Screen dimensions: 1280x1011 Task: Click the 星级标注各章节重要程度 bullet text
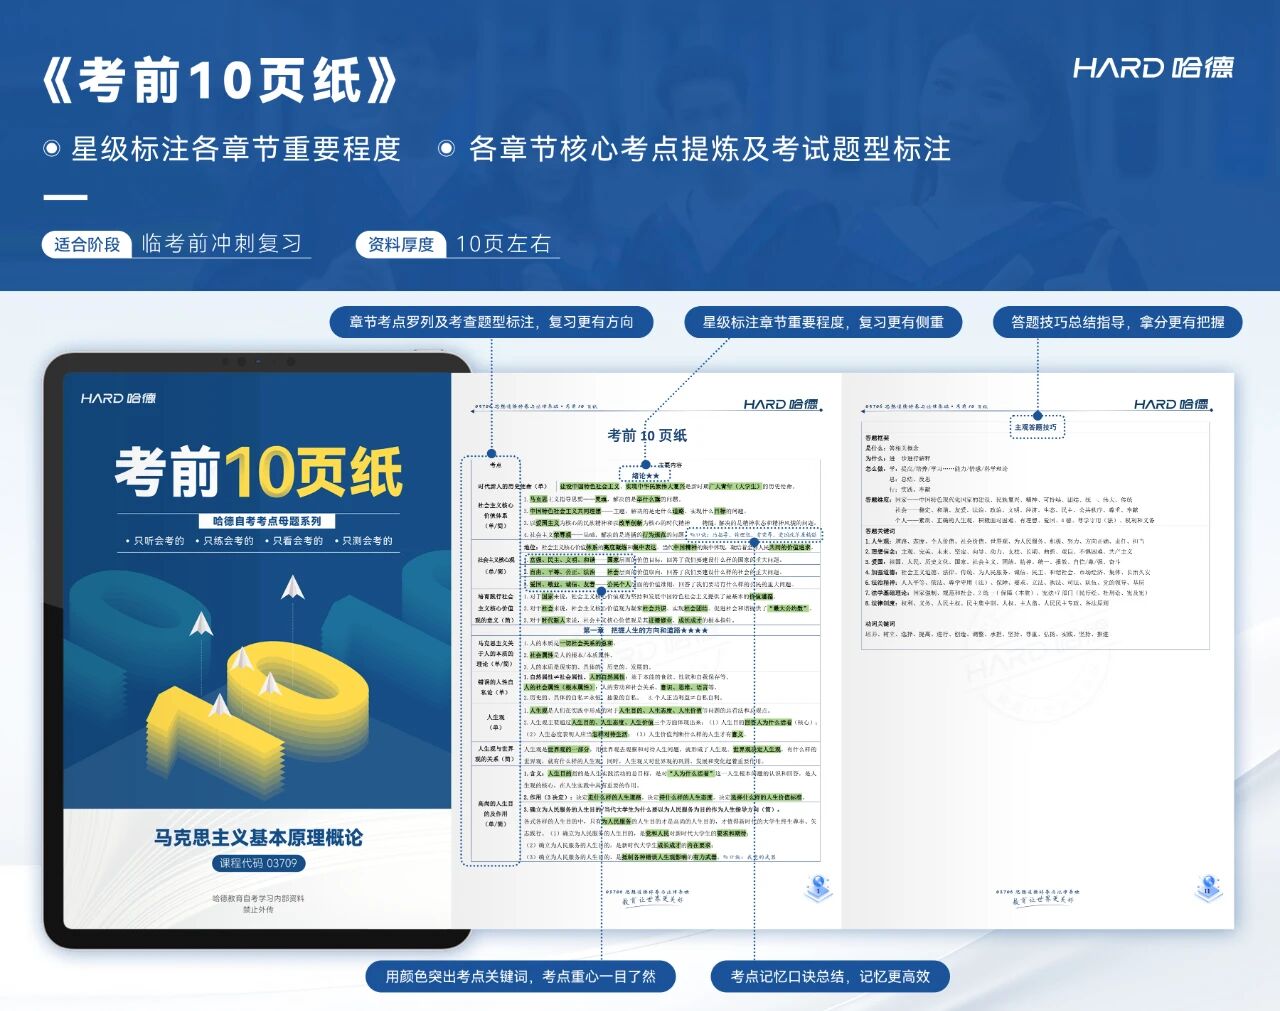pos(236,149)
